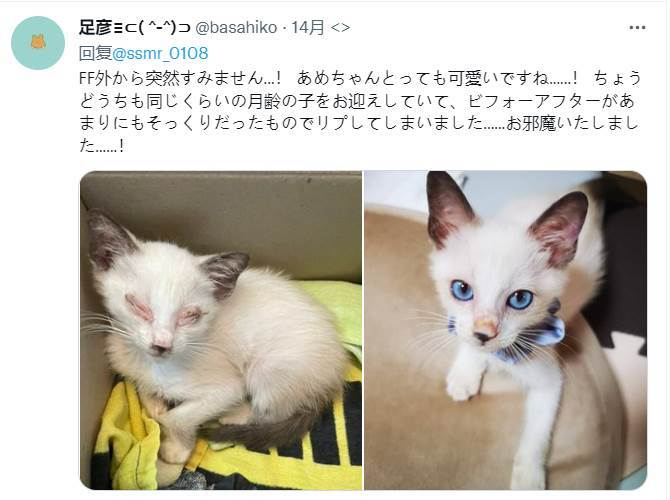Click the 回复 reply label
The image size is (670, 500).
(95, 53)
